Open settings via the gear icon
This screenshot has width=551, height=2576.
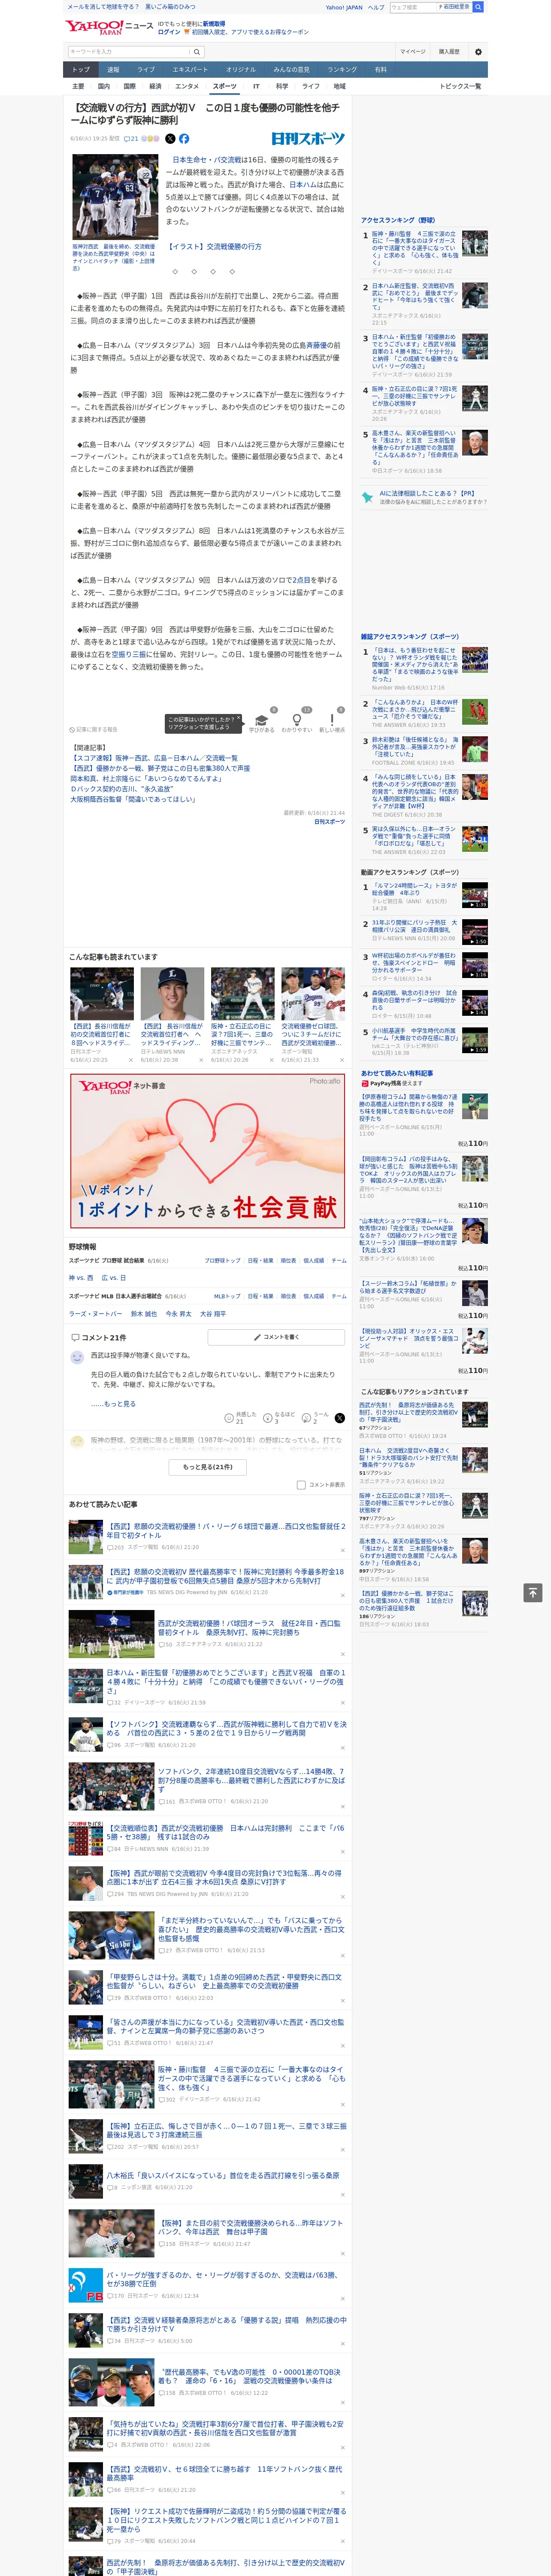(x=478, y=52)
